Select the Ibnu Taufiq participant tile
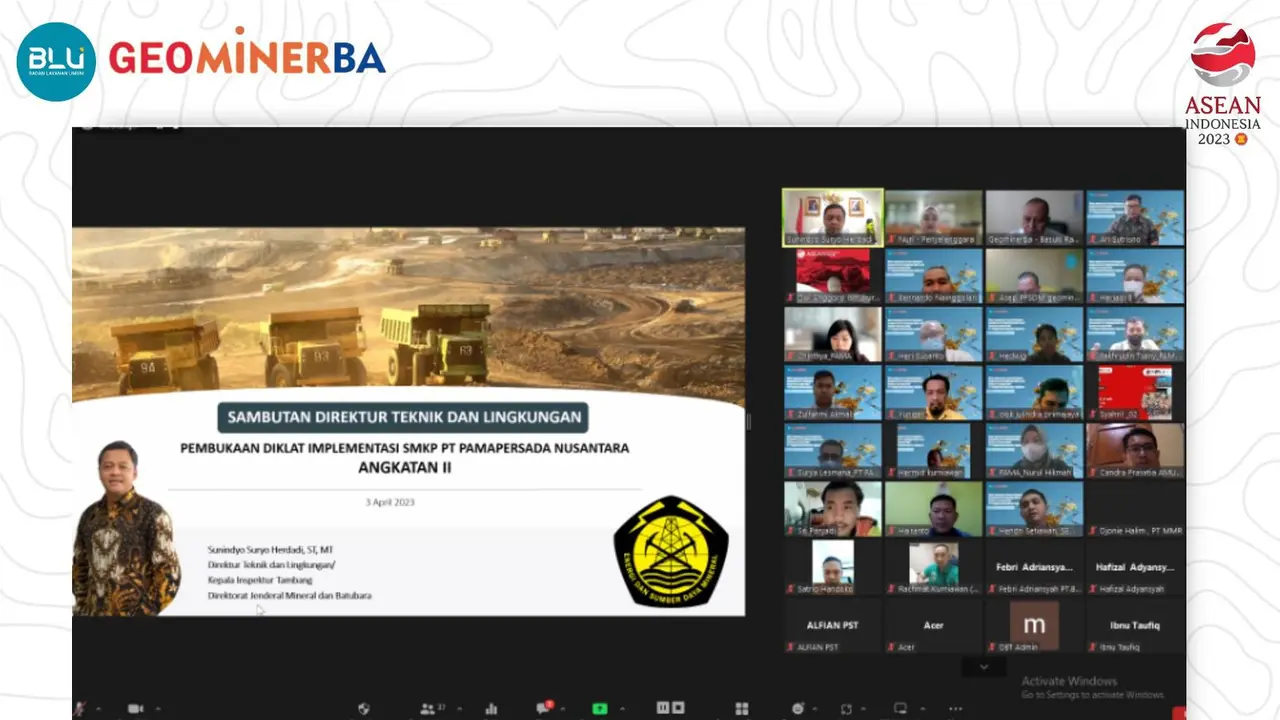This screenshot has width=1280, height=720. click(x=1136, y=625)
